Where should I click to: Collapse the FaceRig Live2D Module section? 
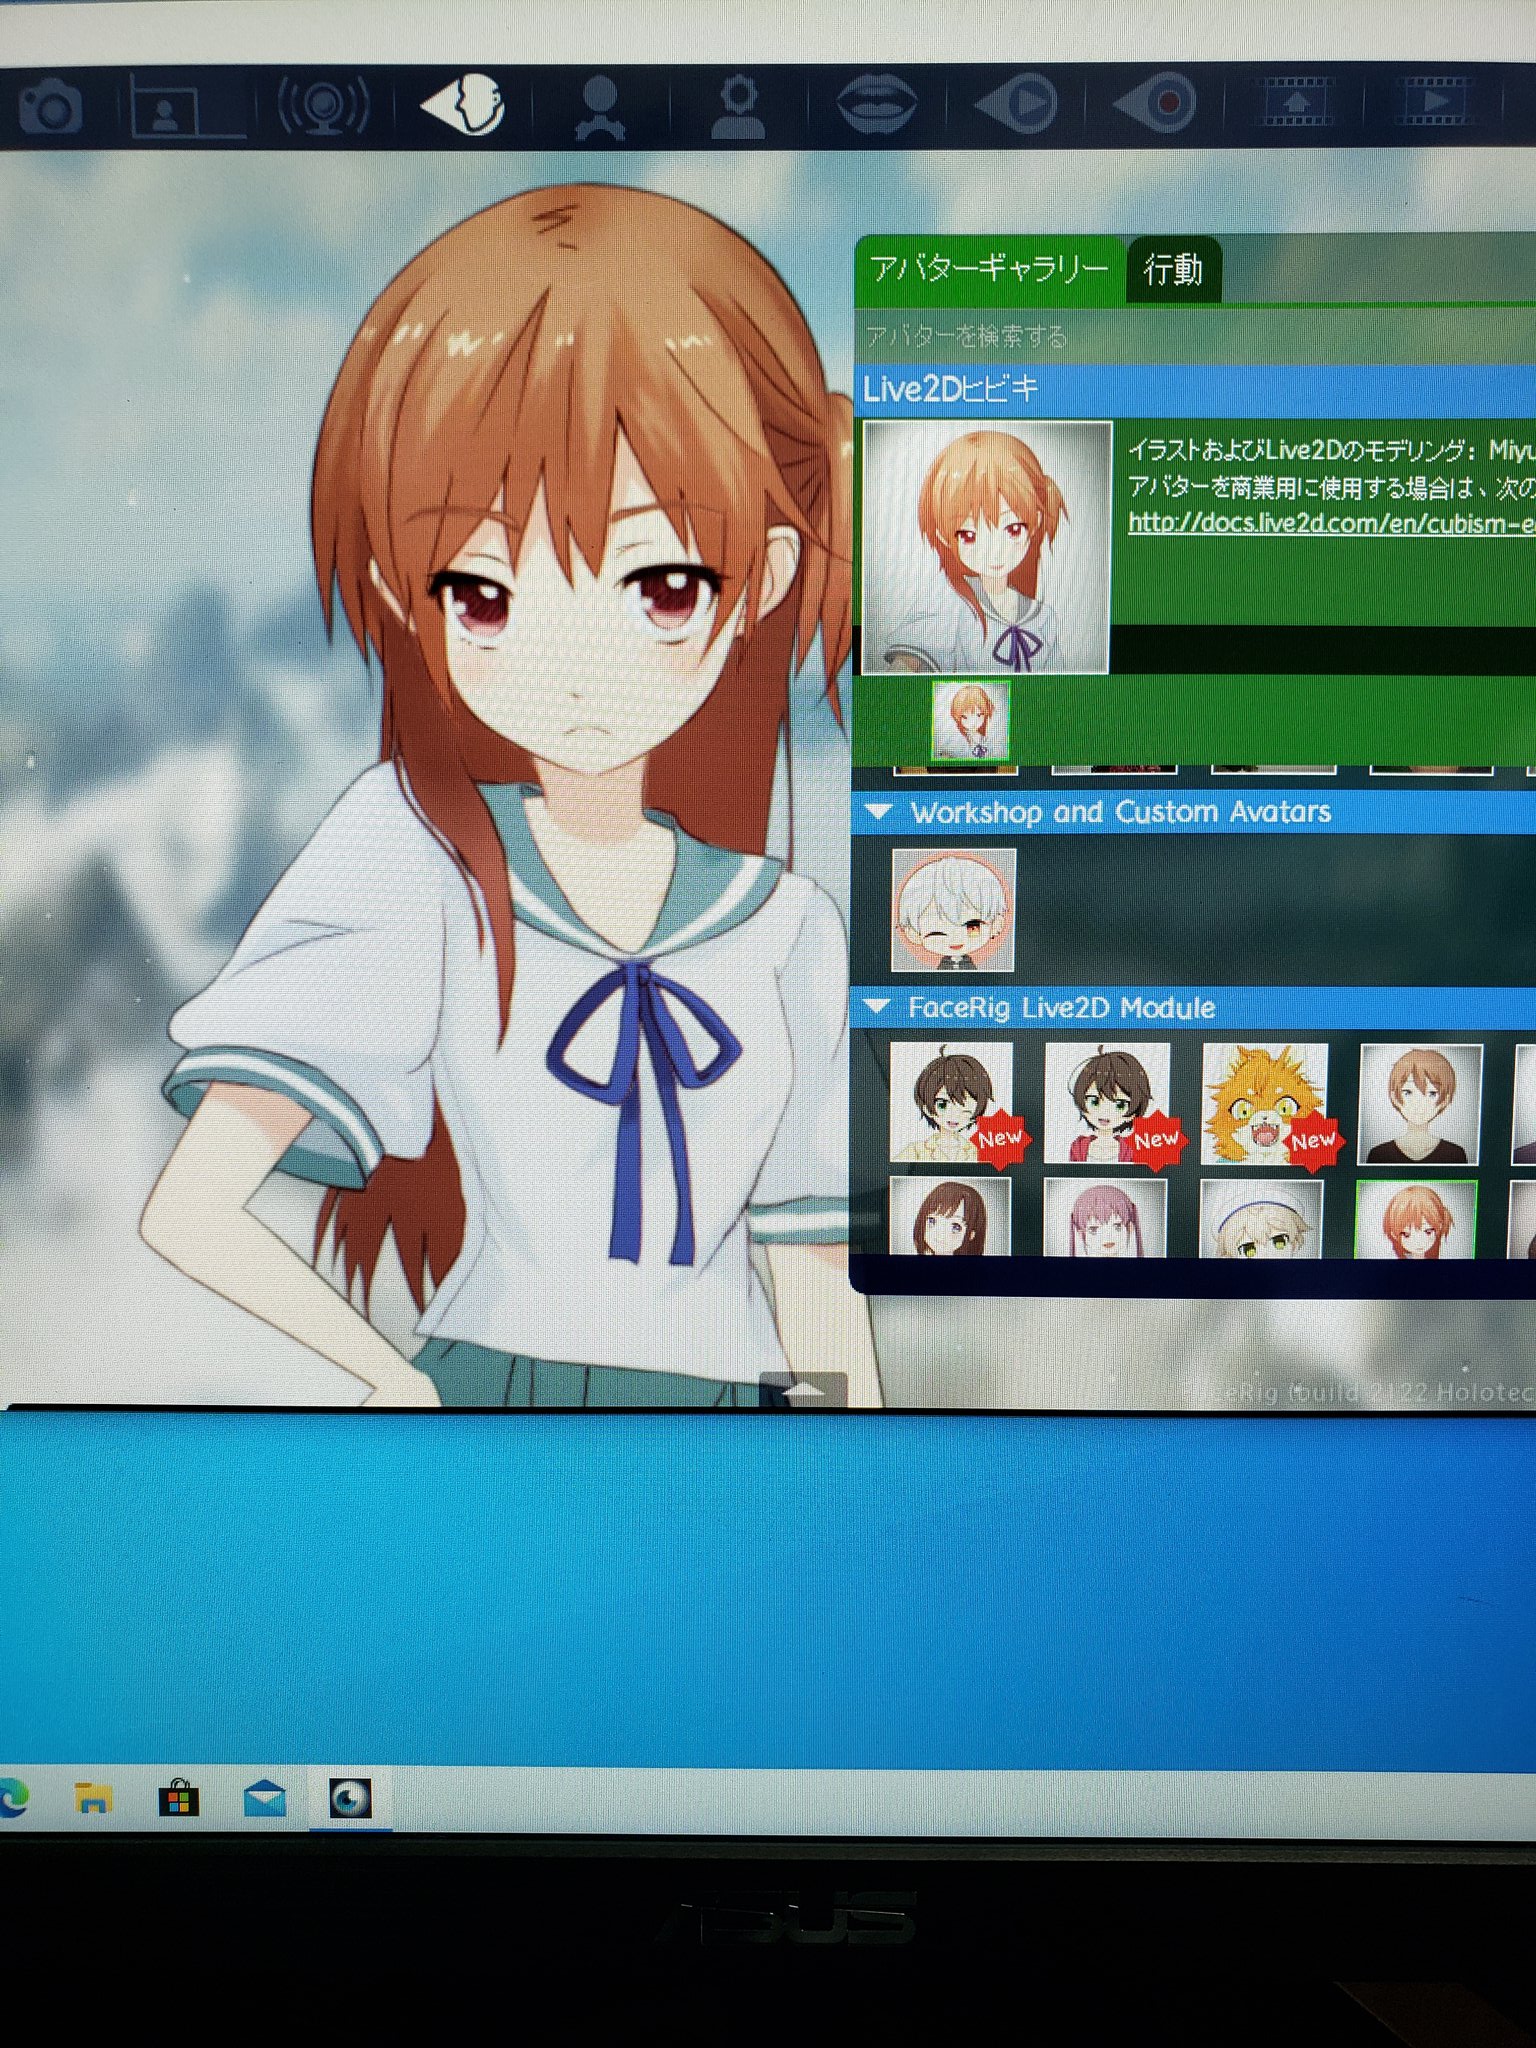coord(878,1007)
